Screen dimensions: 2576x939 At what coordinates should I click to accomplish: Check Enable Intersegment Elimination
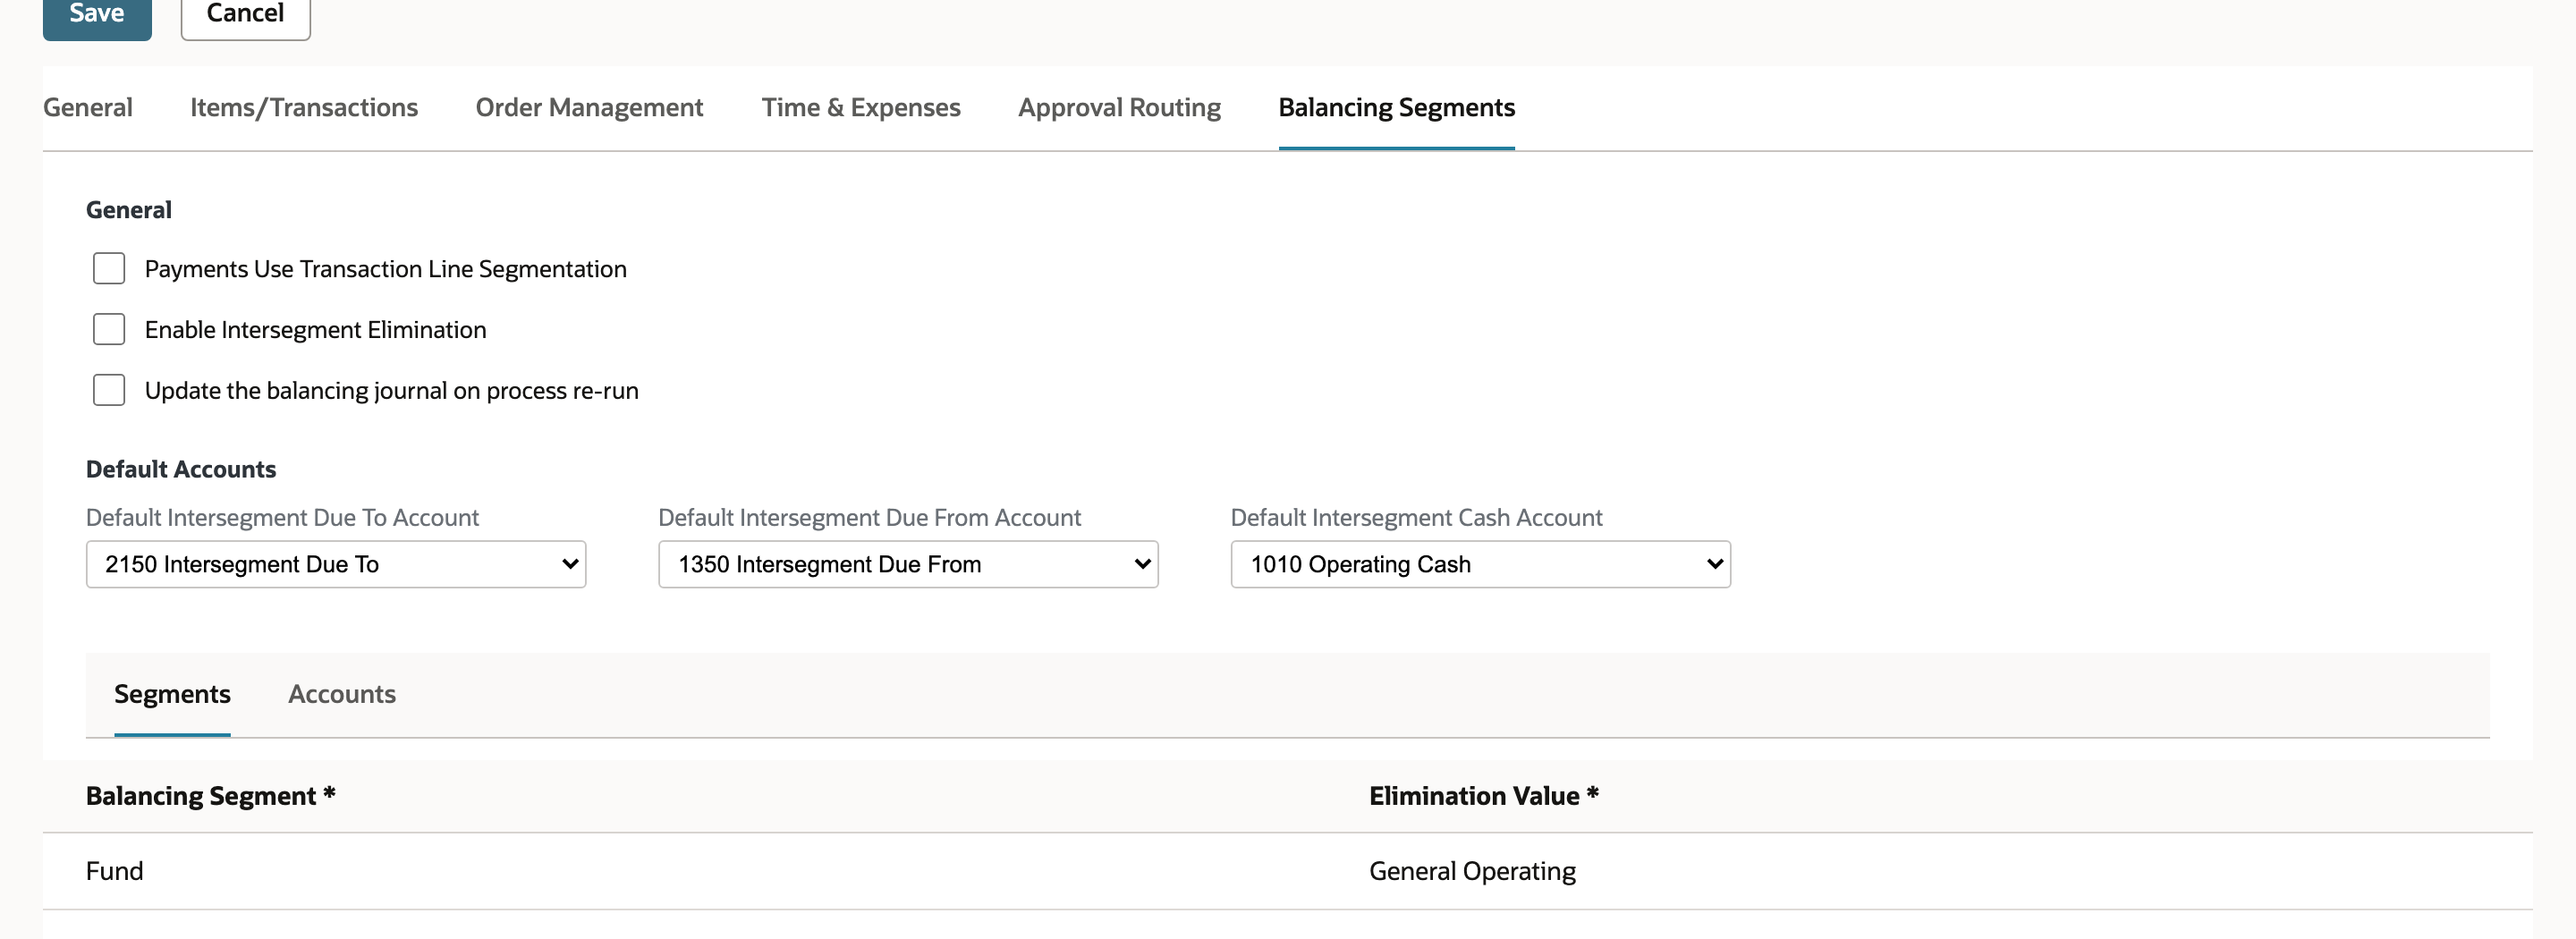(x=109, y=329)
